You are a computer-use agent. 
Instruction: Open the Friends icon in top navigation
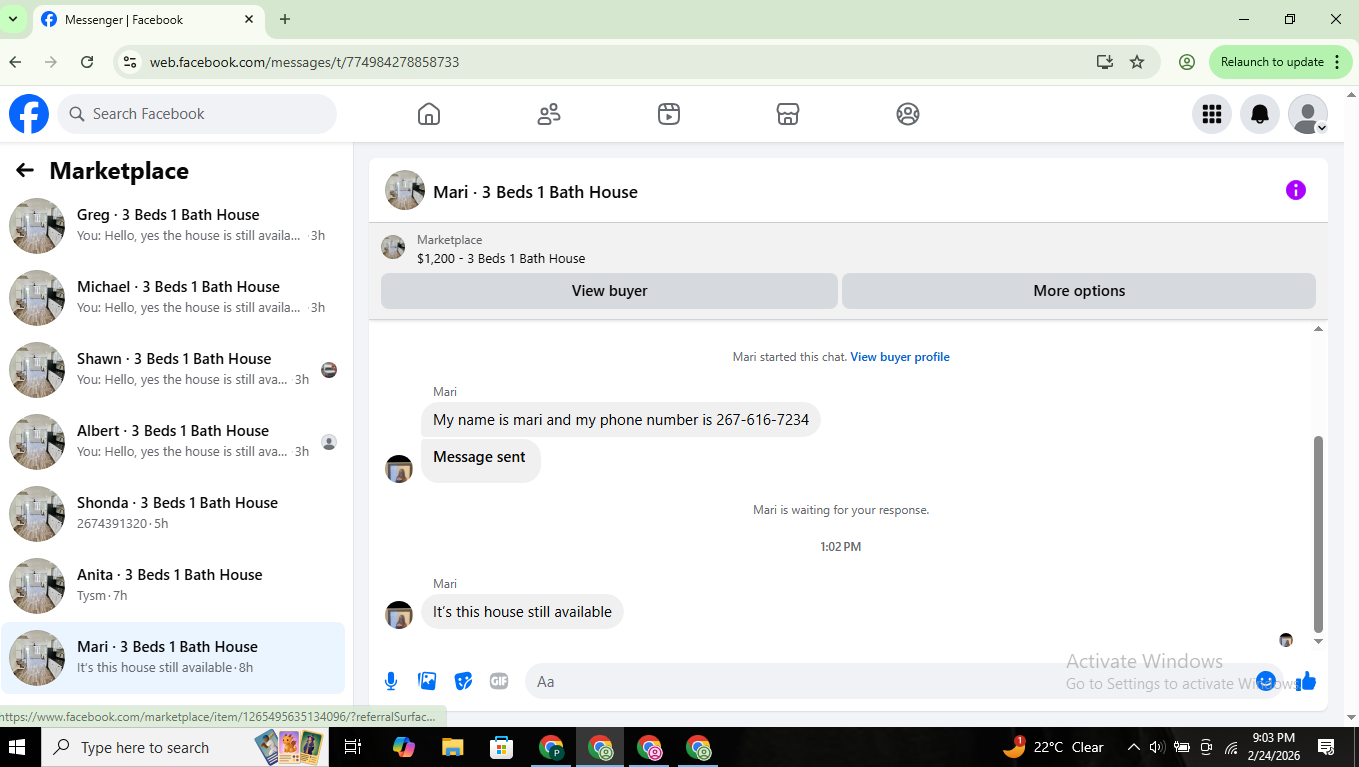tap(549, 114)
